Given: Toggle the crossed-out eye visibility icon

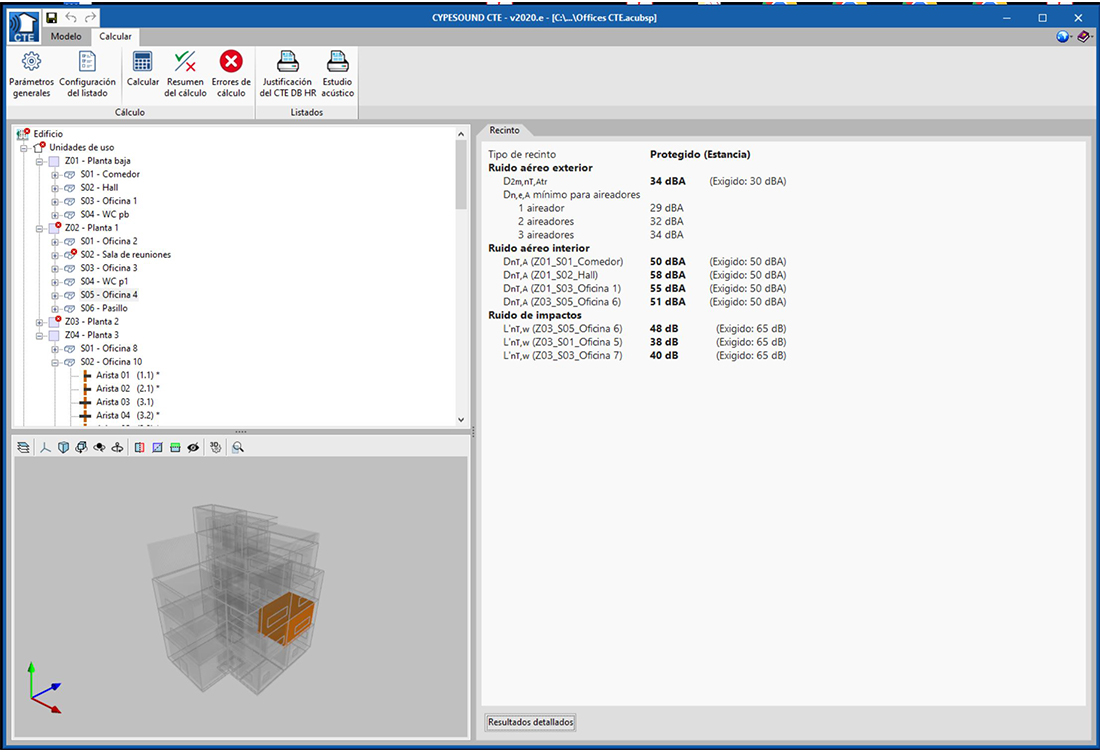Looking at the screenshot, I should 193,448.
